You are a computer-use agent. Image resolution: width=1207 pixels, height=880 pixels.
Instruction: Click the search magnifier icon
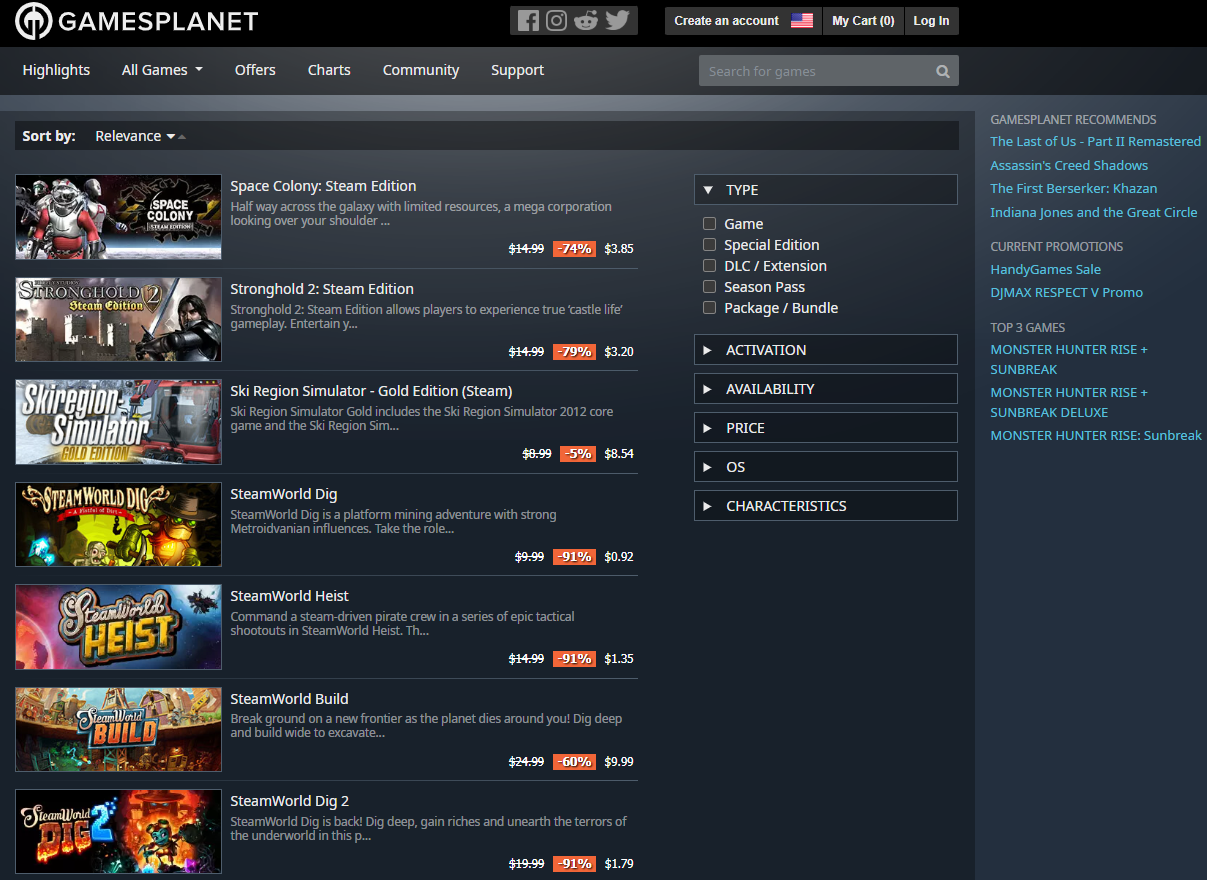click(x=942, y=71)
